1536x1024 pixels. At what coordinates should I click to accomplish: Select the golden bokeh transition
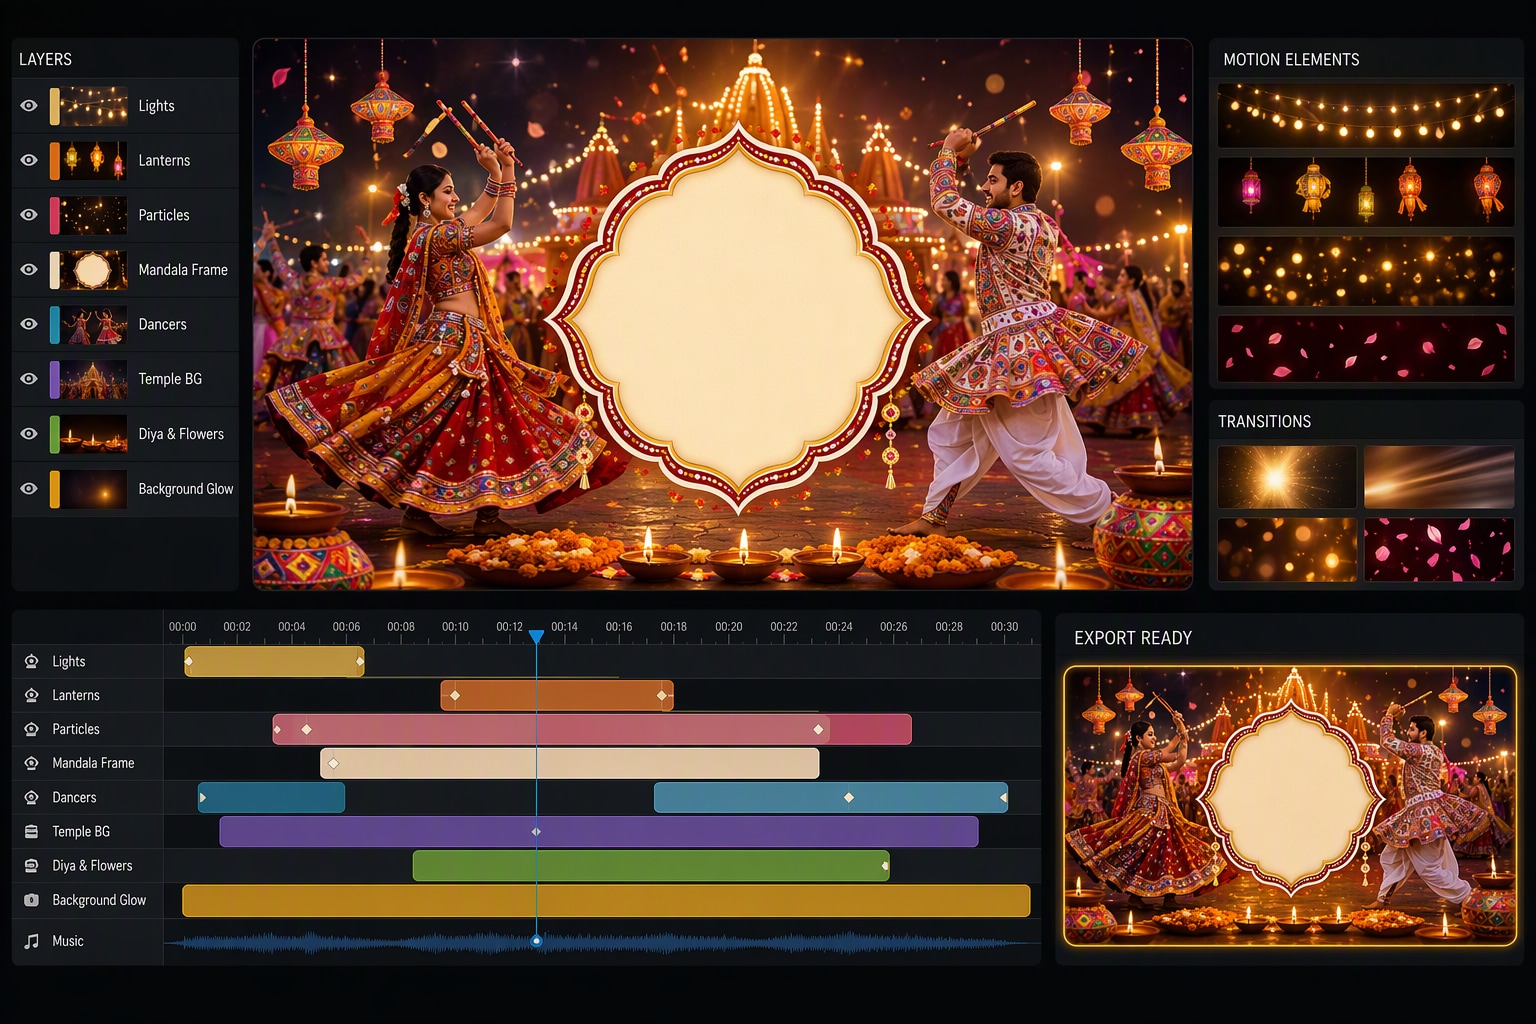[1287, 549]
